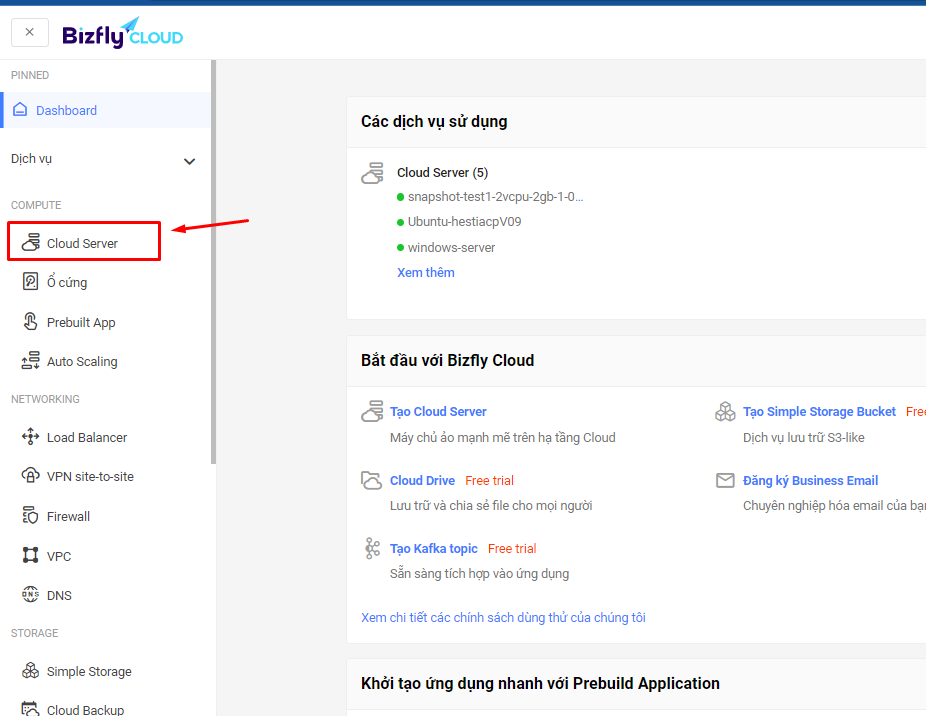Click the DNS globe icon
This screenshot has width=926, height=716.
coord(30,594)
